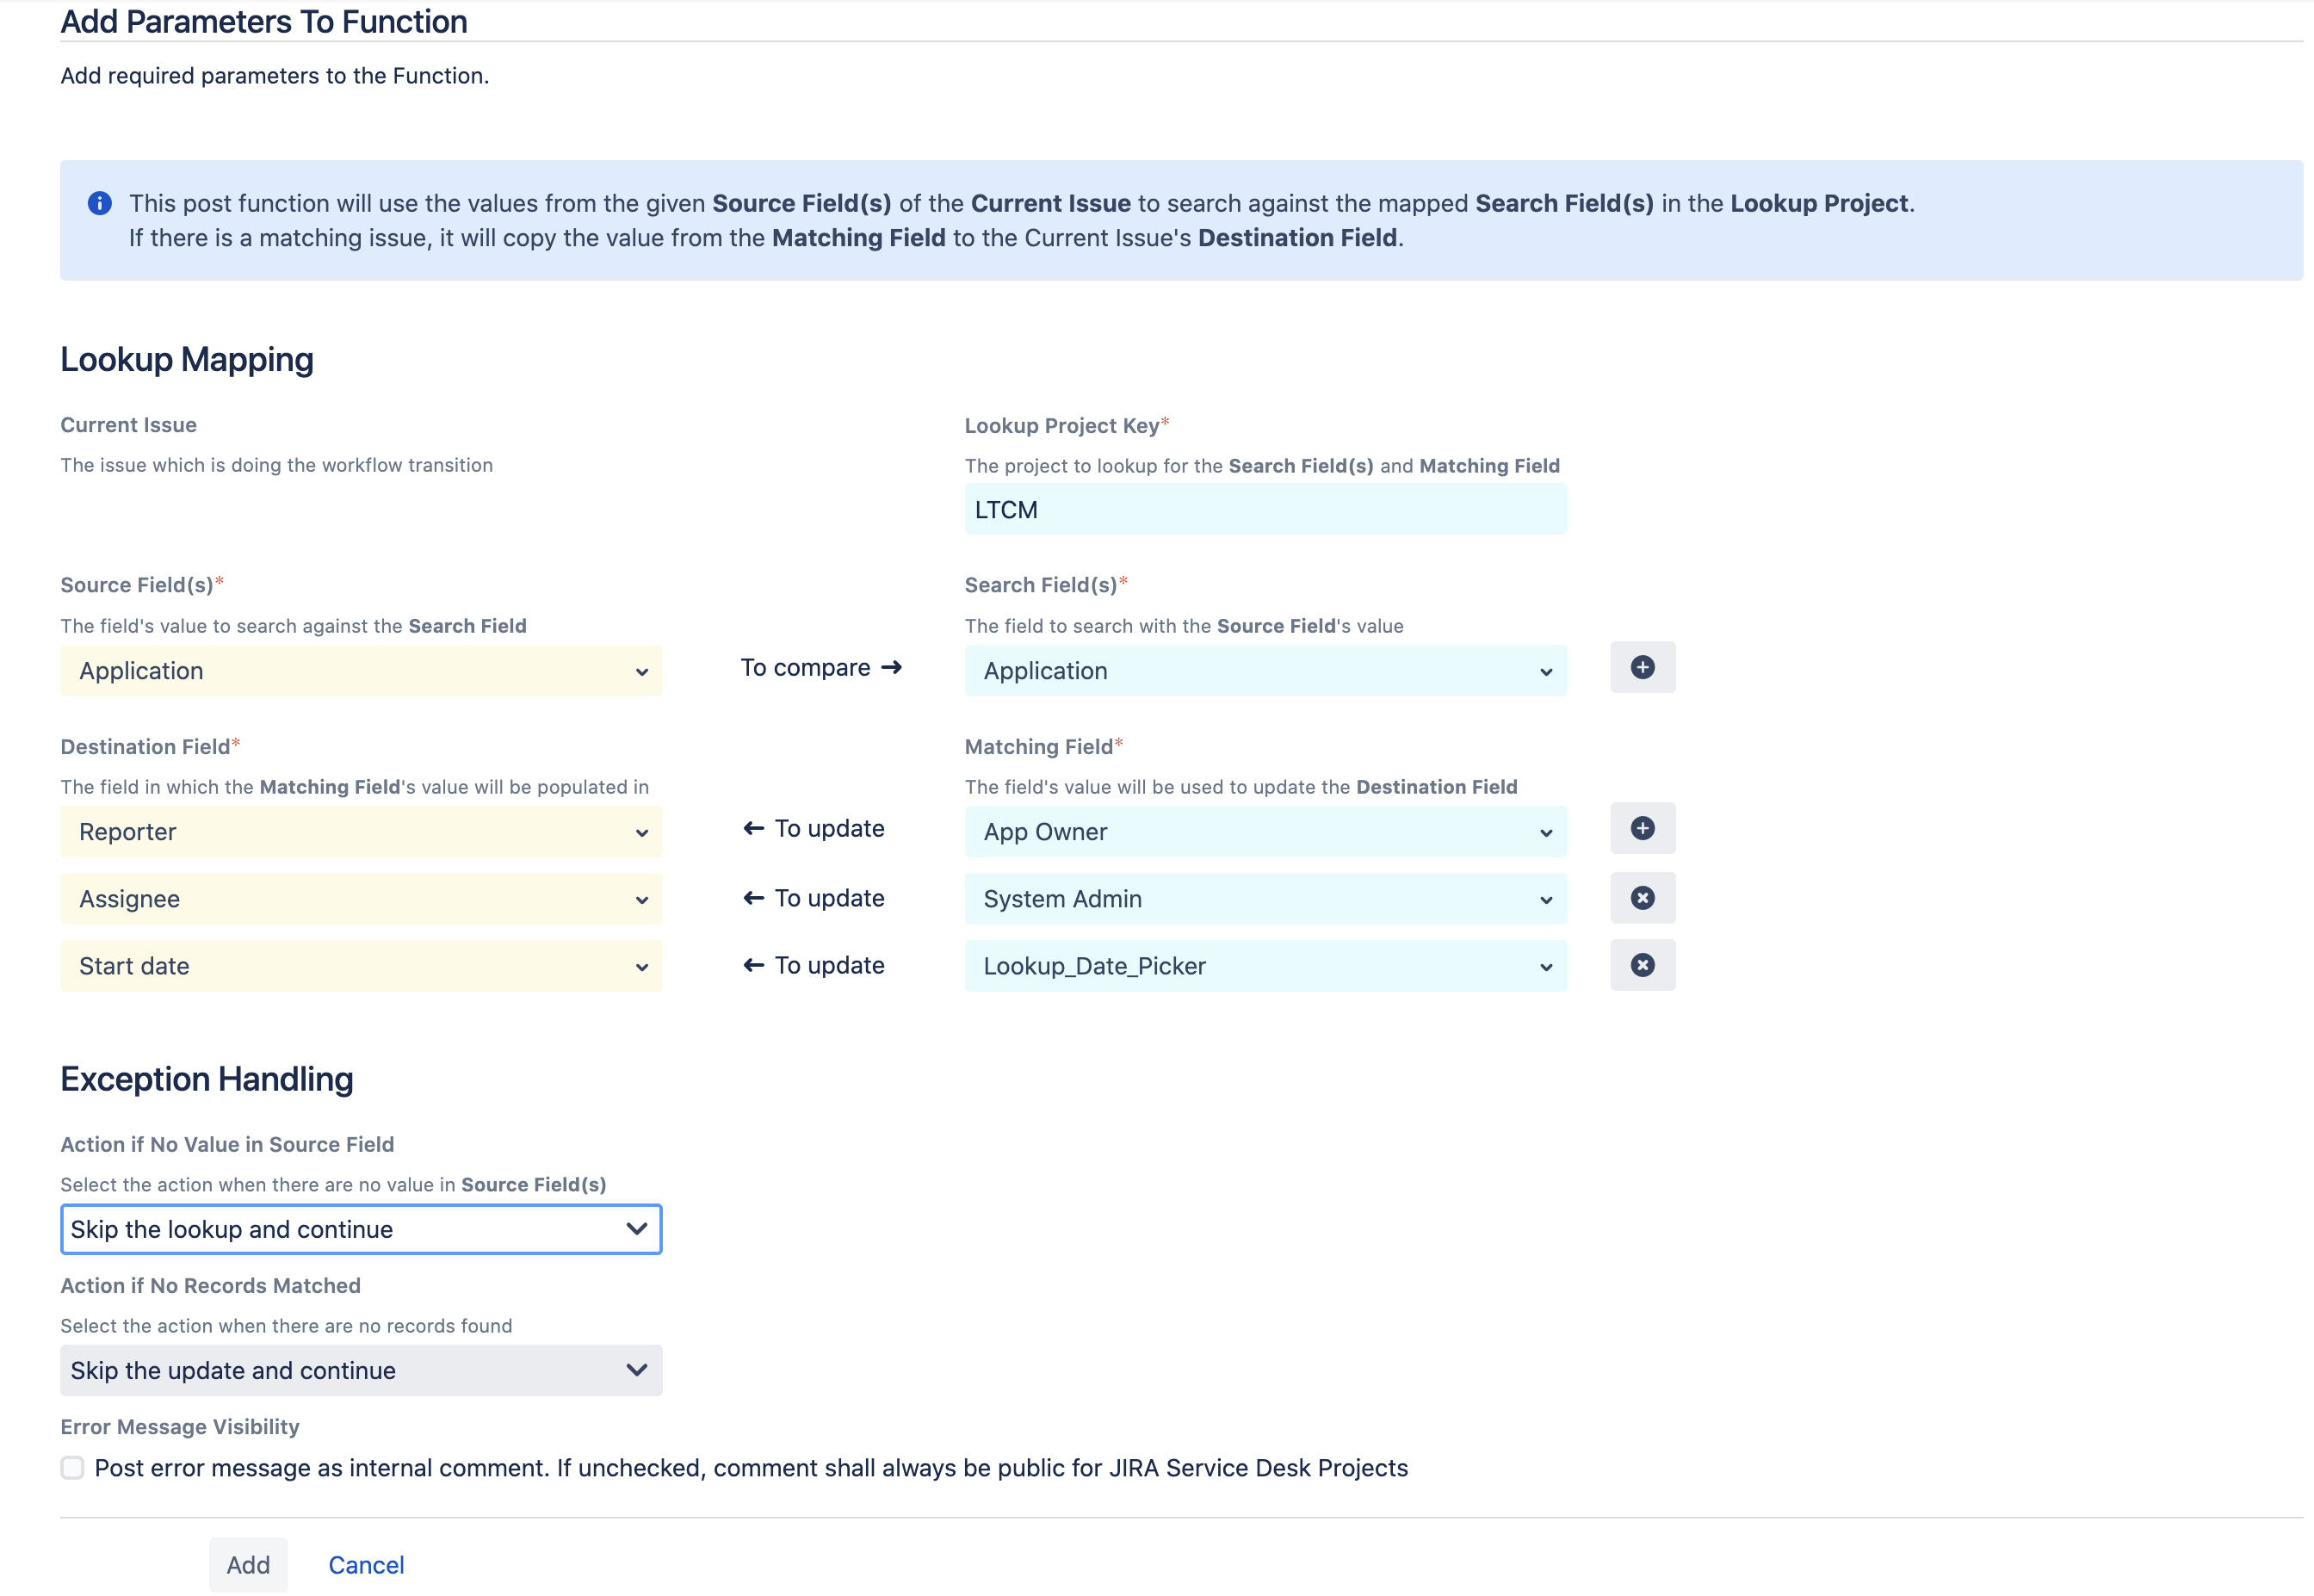Click the Cancel link
This screenshot has height=1596, width=2314.
(366, 1564)
